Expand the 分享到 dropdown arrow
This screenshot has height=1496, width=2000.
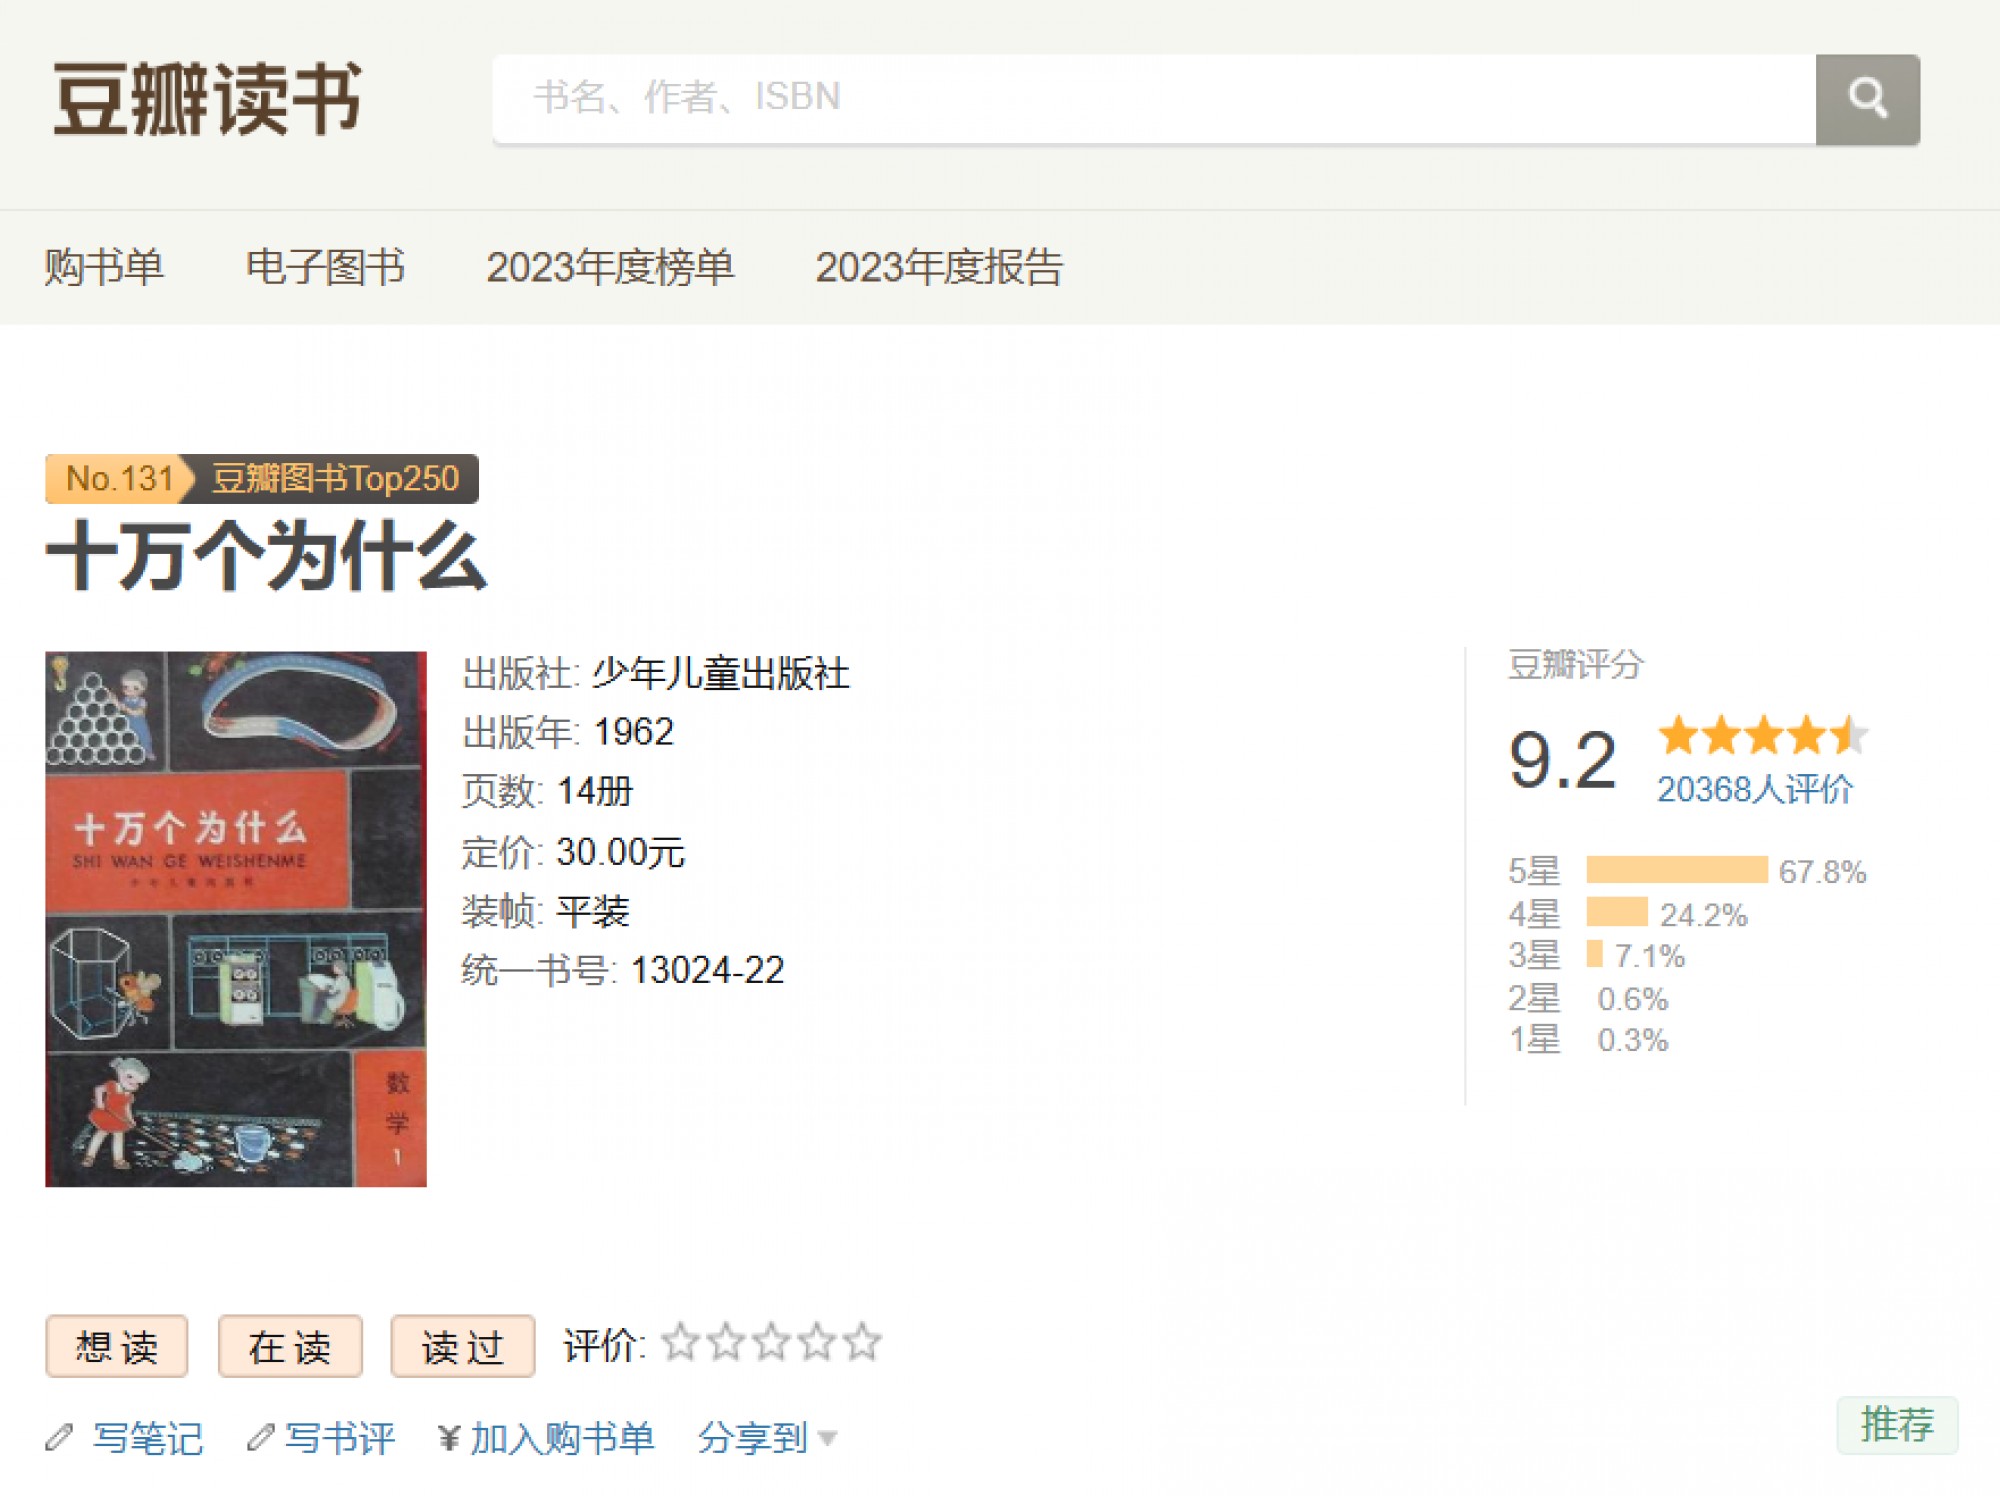click(x=827, y=1439)
